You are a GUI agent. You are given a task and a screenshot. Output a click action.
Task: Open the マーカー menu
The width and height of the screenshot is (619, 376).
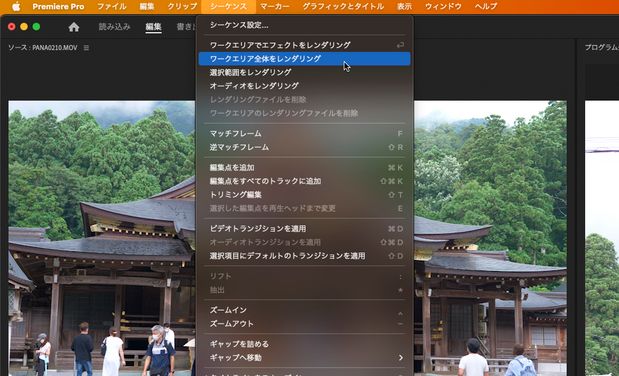click(275, 7)
